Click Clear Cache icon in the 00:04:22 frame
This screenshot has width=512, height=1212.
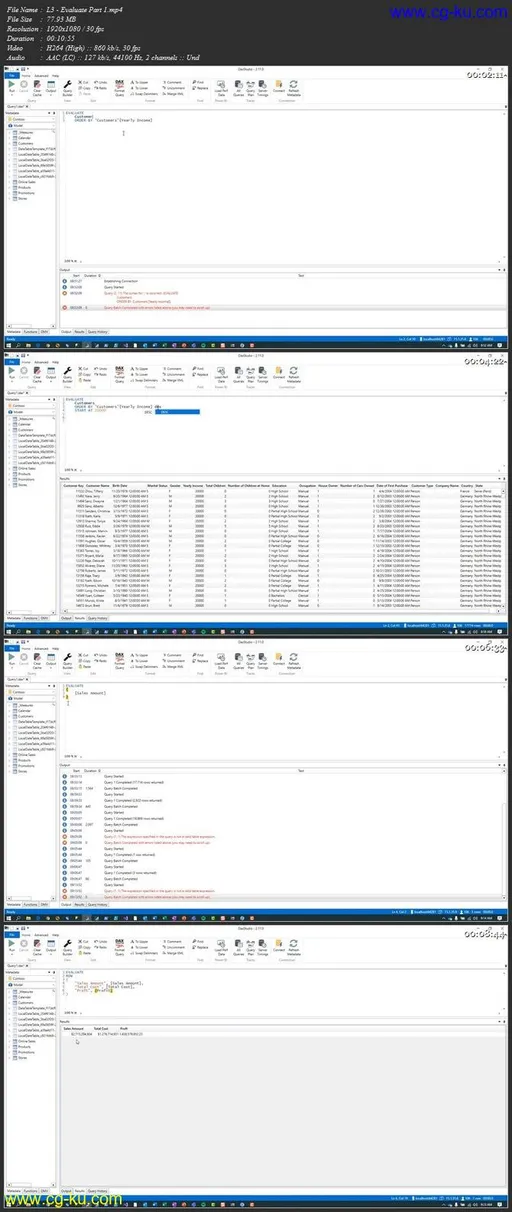click(40, 373)
